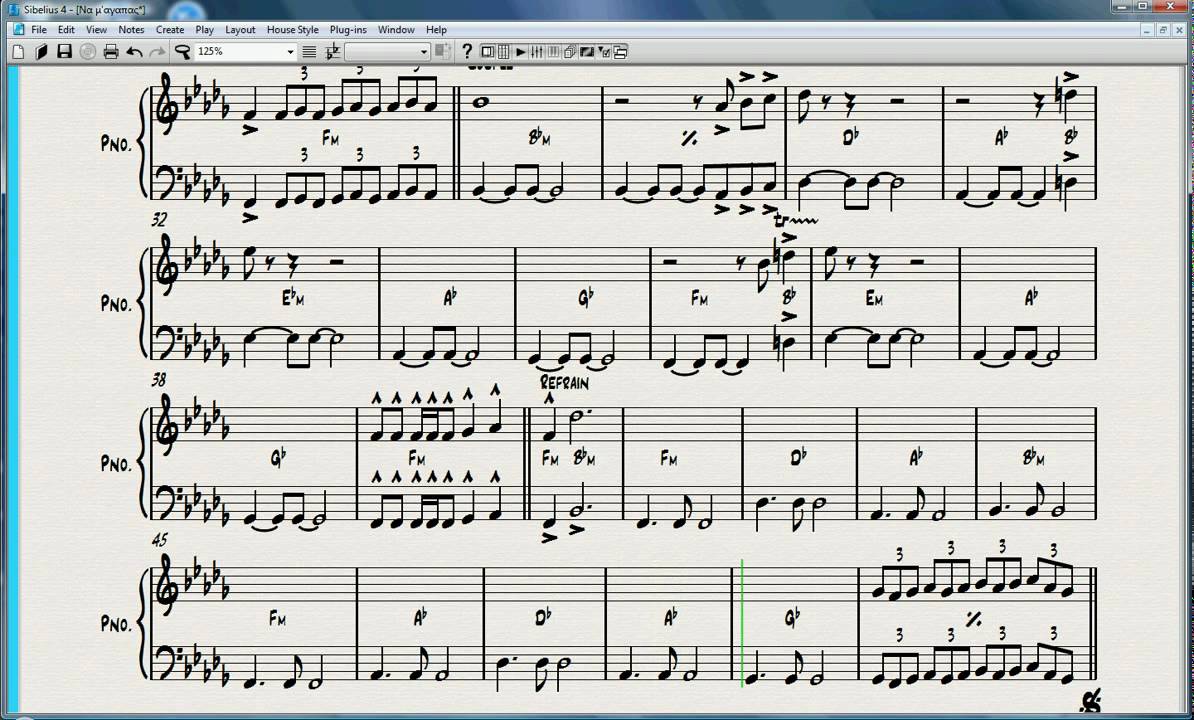1194x720 pixels.
Task: Open the Layout menu
Action: [240, 30]
